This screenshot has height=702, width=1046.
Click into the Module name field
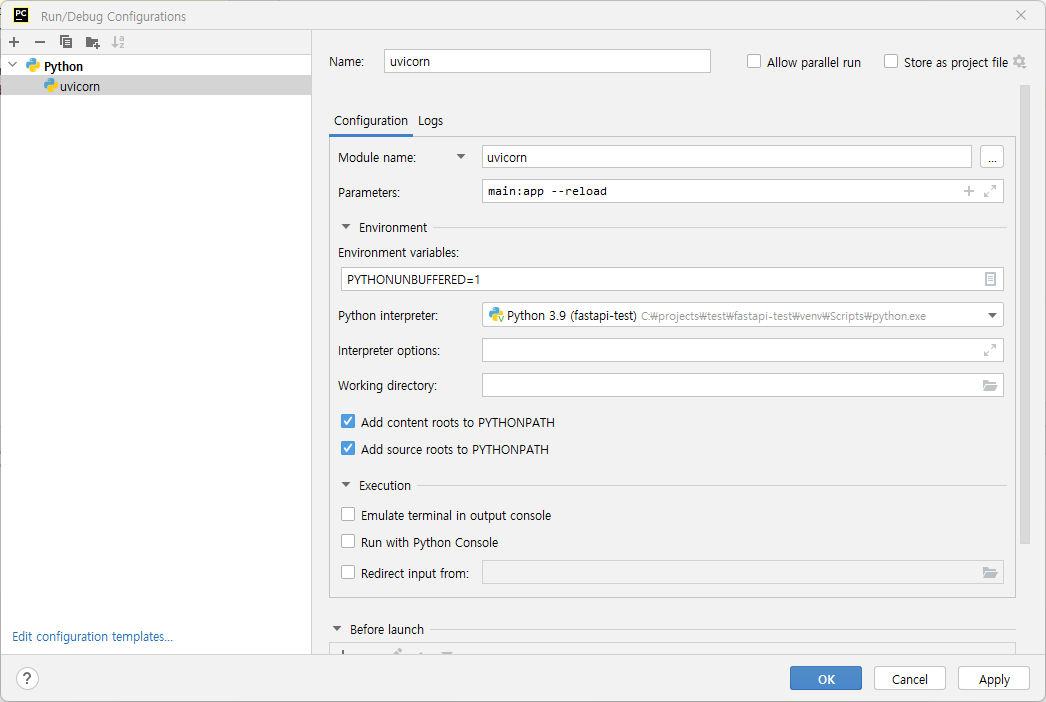(726, 157)
